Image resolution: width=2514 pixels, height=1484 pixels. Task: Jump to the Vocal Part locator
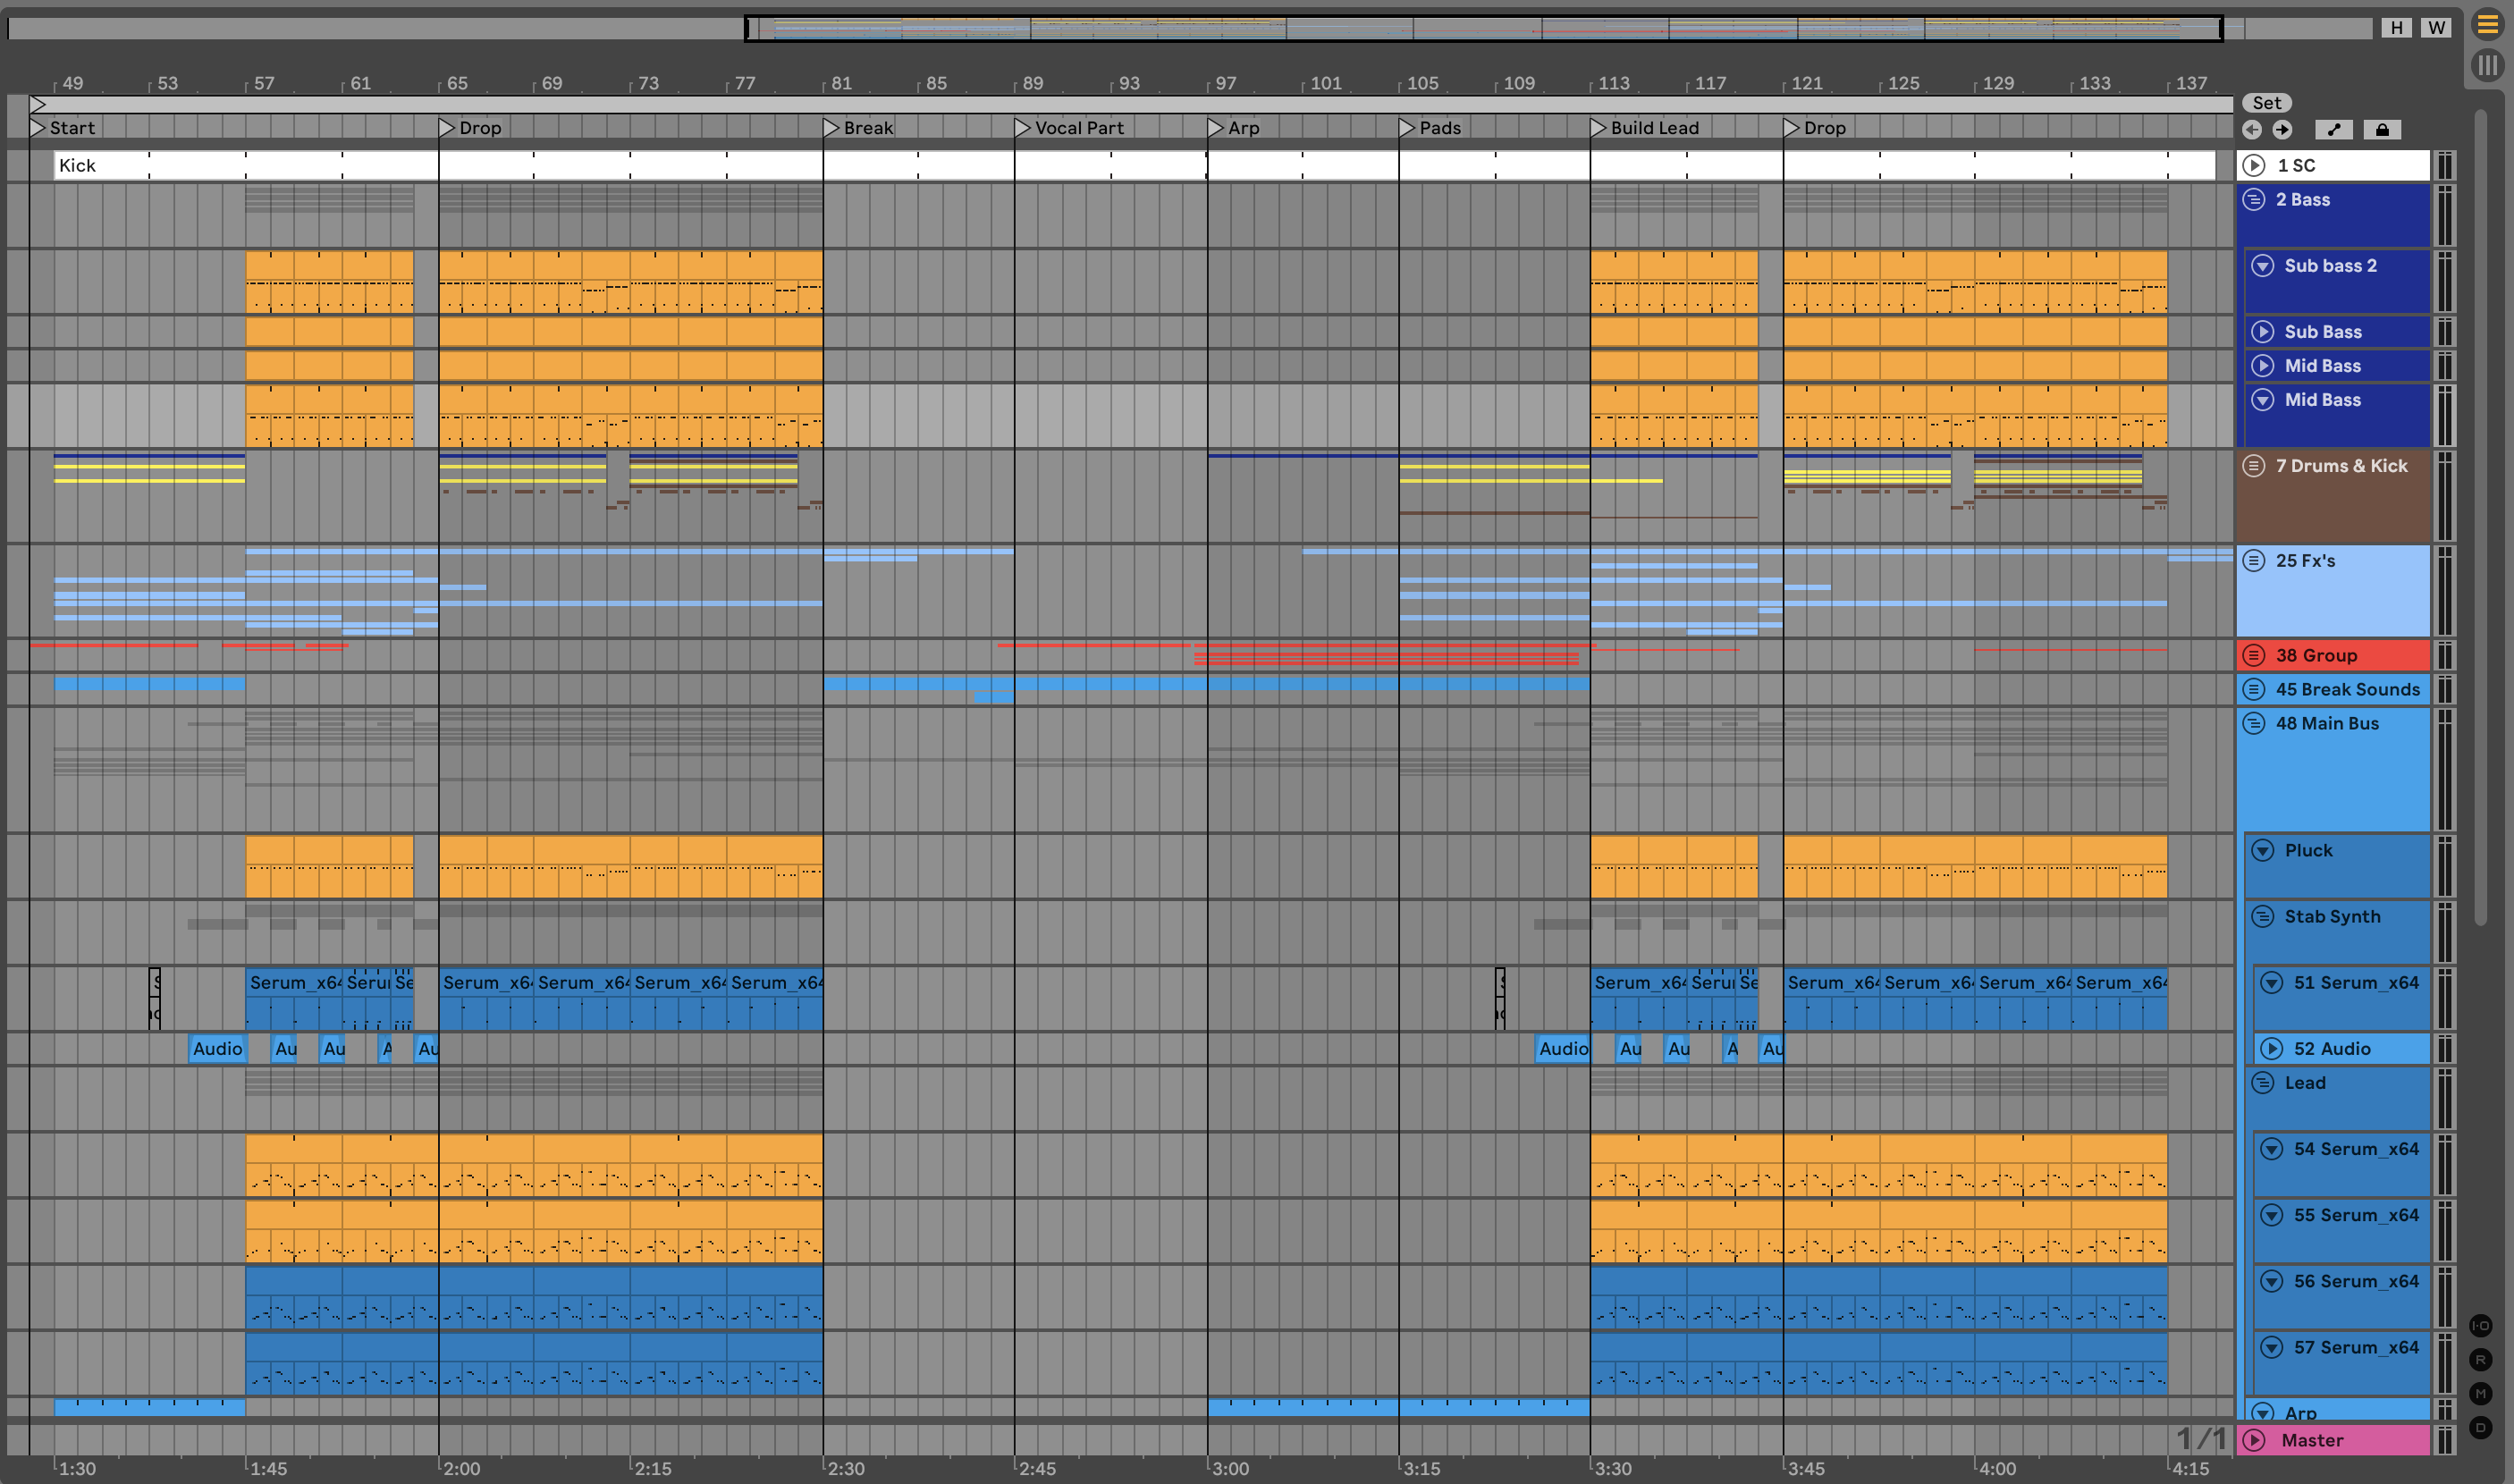pyautogui.click(x=1022, y=128)
